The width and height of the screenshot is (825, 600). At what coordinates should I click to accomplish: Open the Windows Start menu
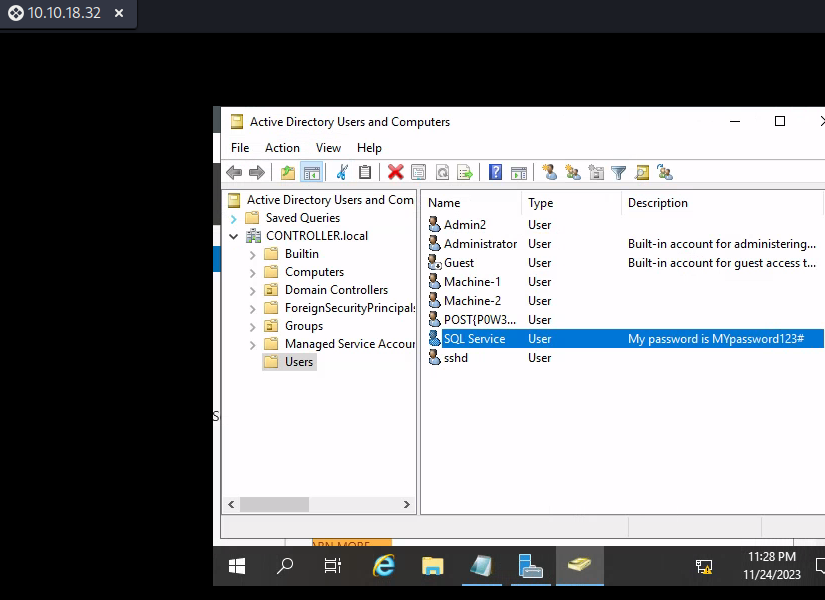pyautogui.click(x=237, y=566)
